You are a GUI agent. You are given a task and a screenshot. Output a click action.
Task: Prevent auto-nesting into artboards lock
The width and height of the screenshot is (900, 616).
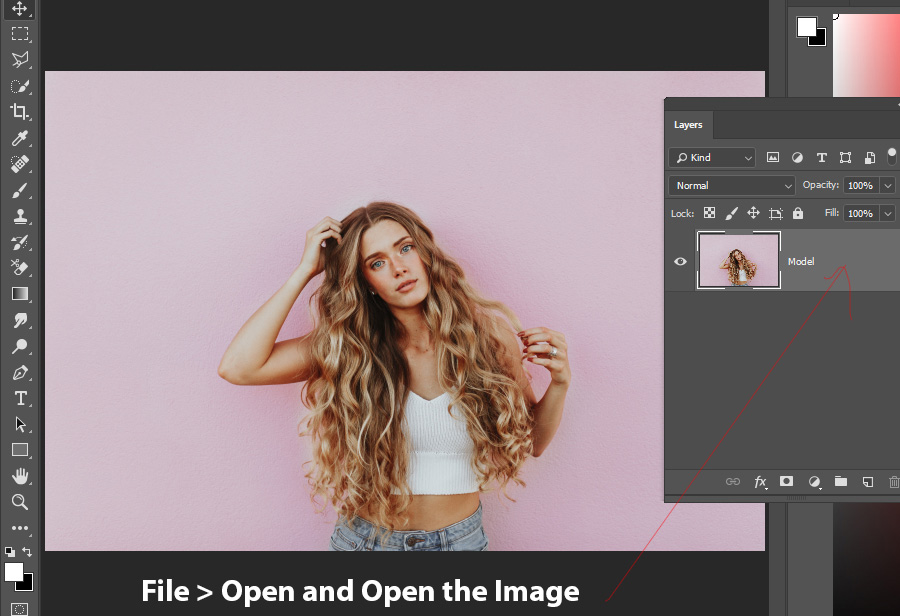(x=775, y=214)
